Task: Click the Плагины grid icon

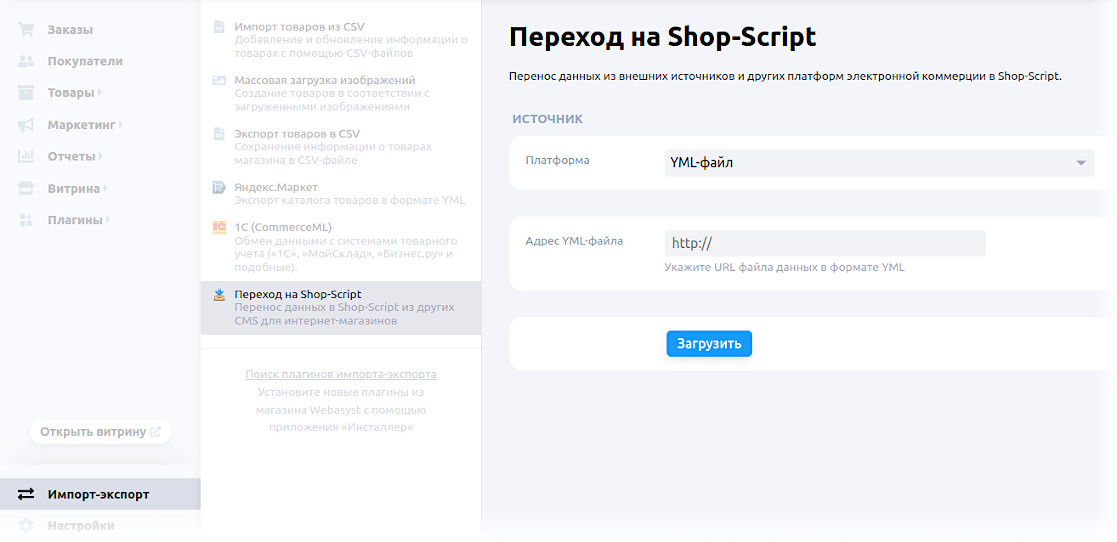Action: point(26,220)
